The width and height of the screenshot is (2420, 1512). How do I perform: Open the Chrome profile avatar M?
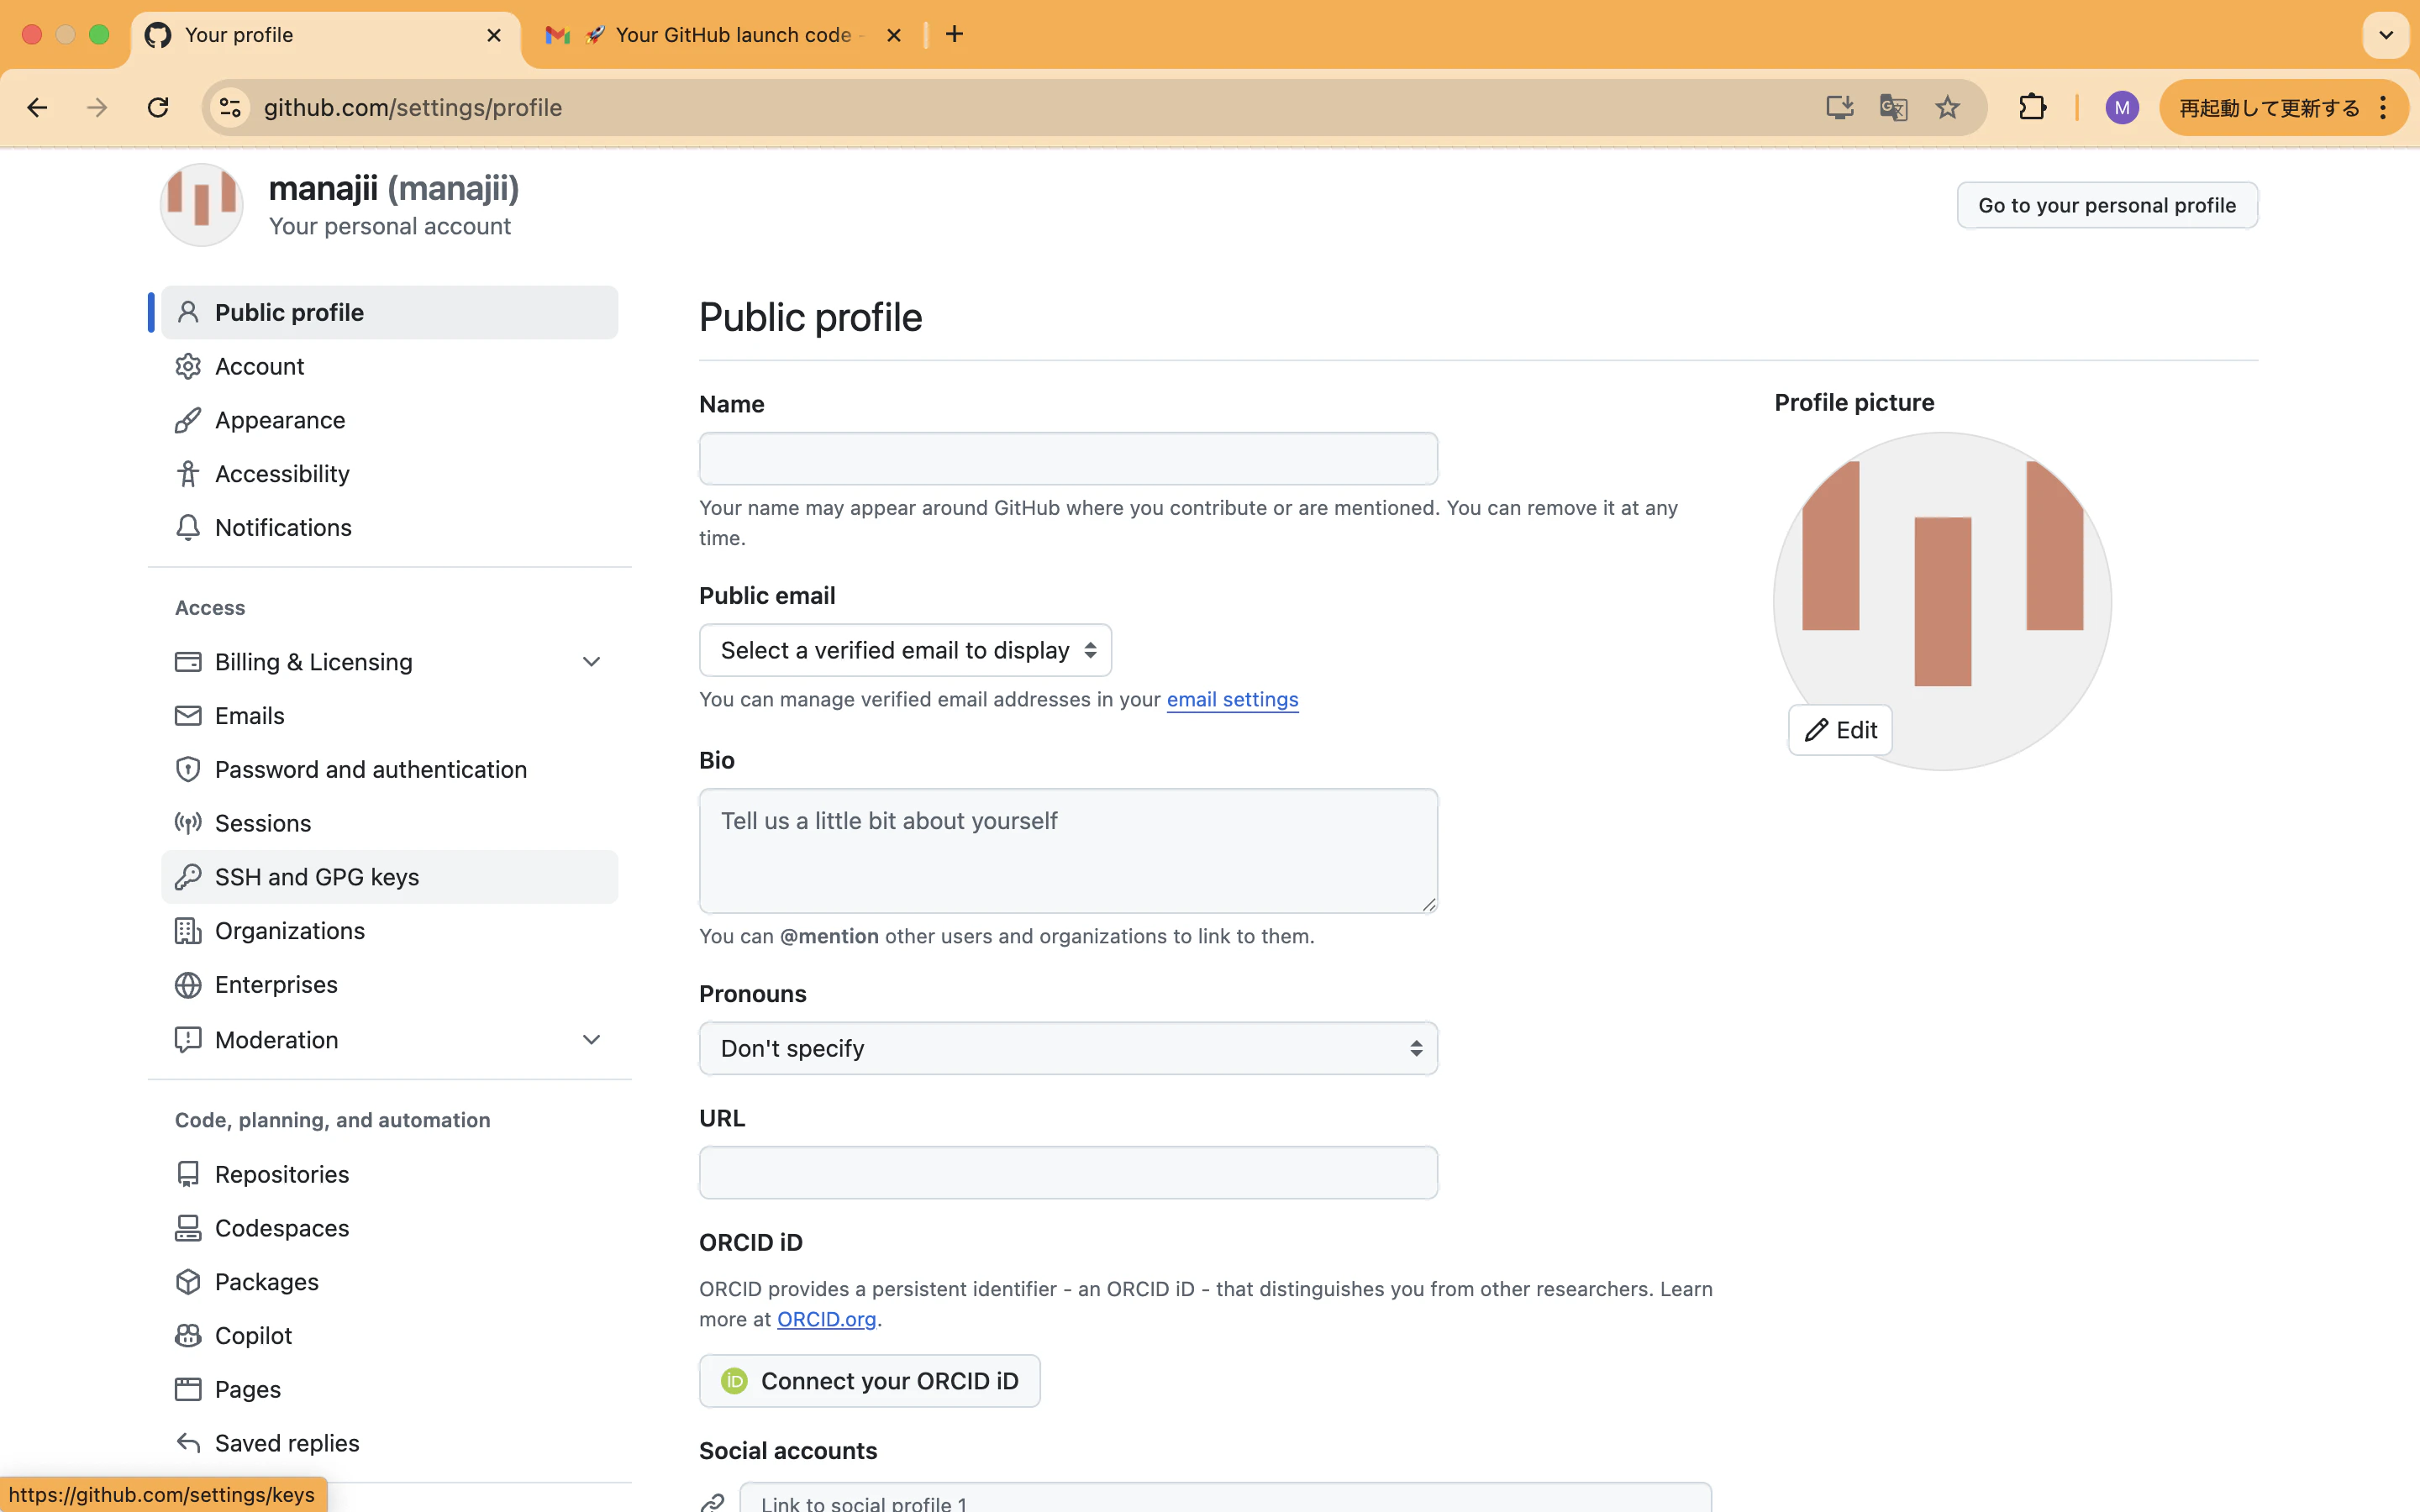[x=2122, y=108]
